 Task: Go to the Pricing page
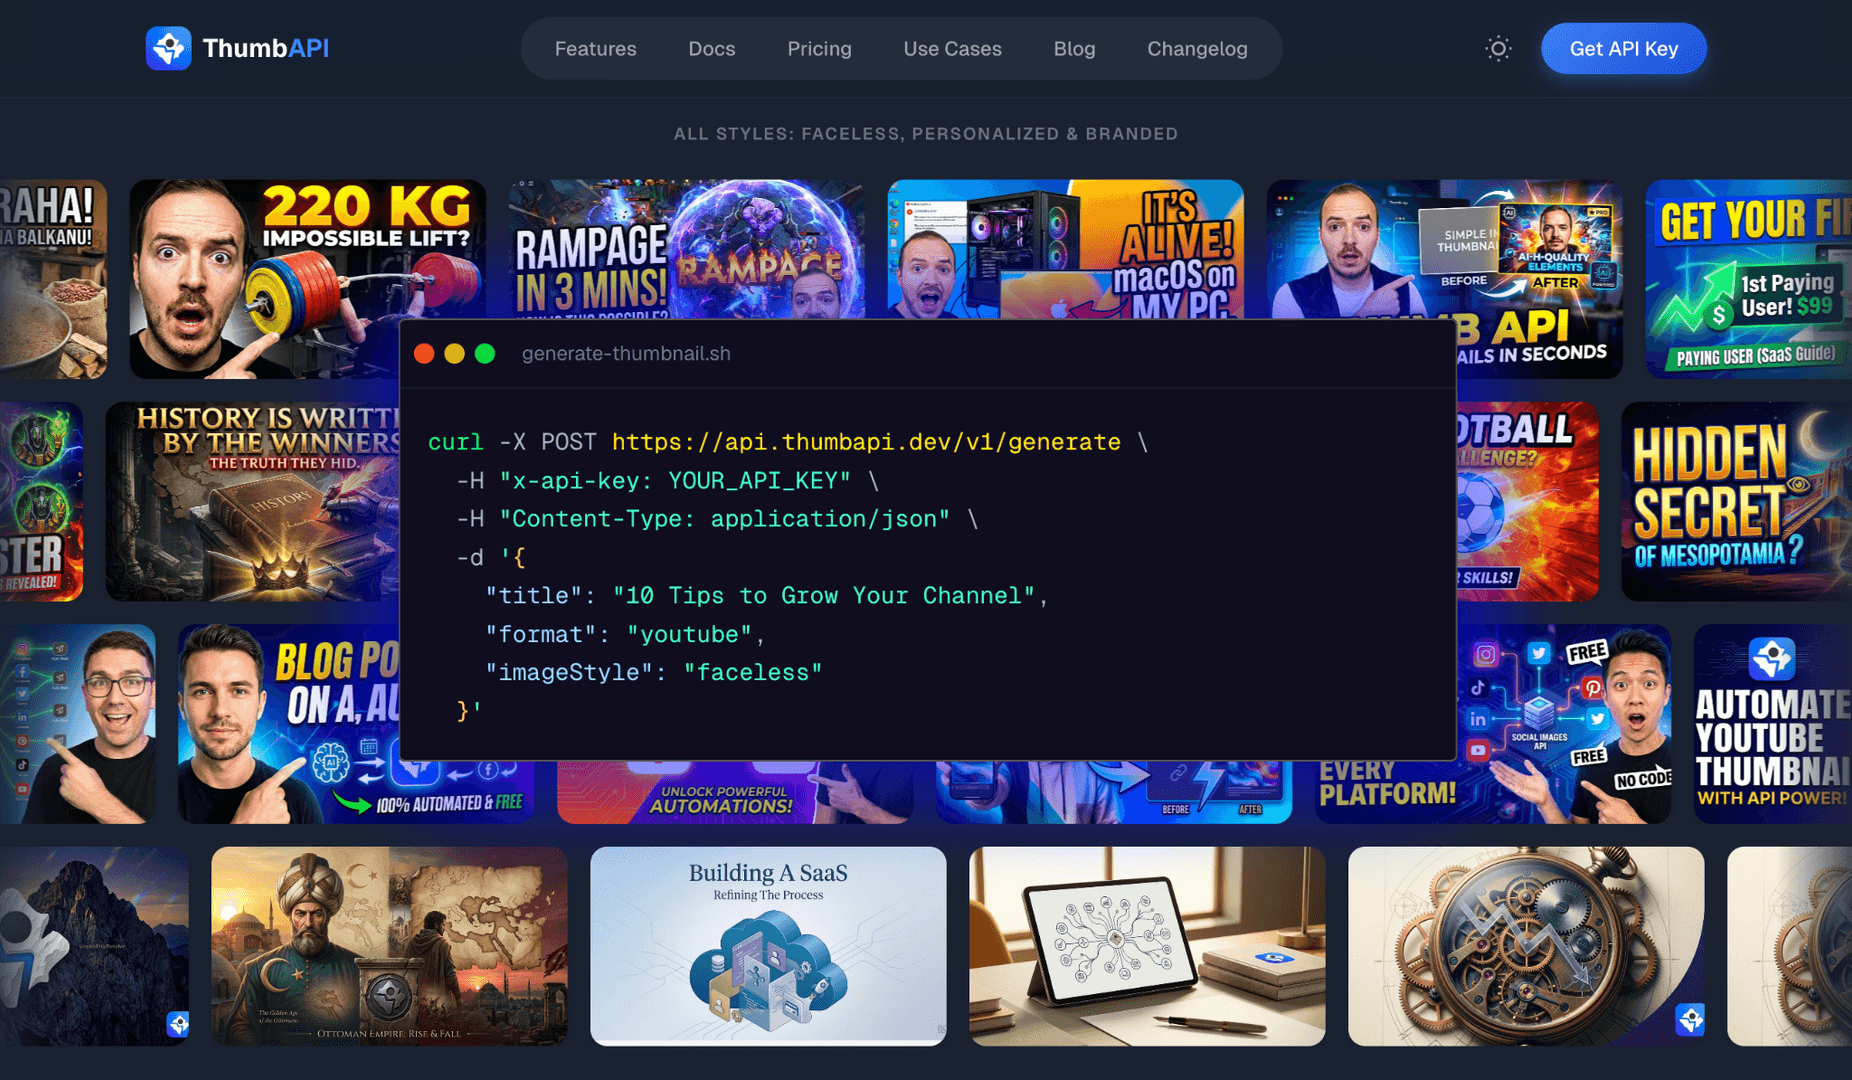pyautogui.click(x=819, y=49)
